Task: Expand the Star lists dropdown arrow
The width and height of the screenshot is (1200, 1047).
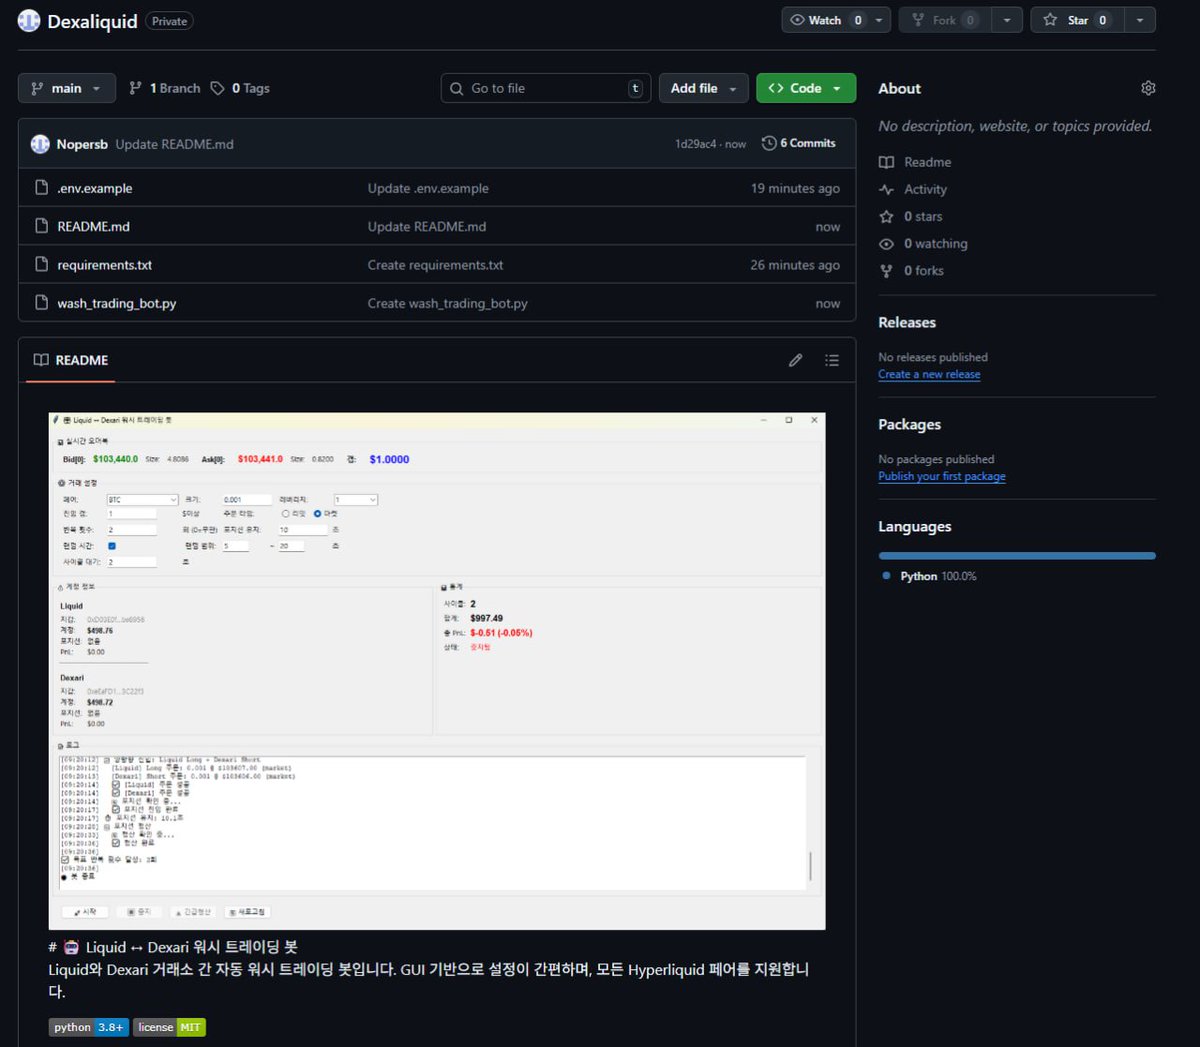Action: click(x=1140, y=20)
